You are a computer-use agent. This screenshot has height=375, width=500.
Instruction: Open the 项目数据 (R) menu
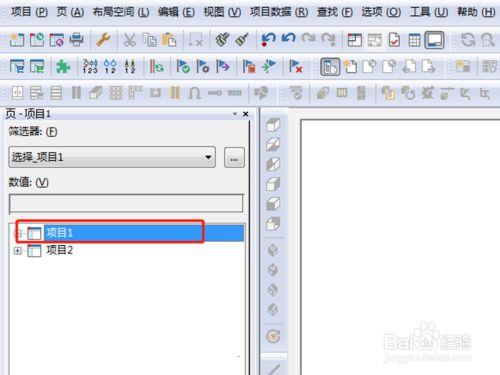pyautogui.click(x=279, y=12)
